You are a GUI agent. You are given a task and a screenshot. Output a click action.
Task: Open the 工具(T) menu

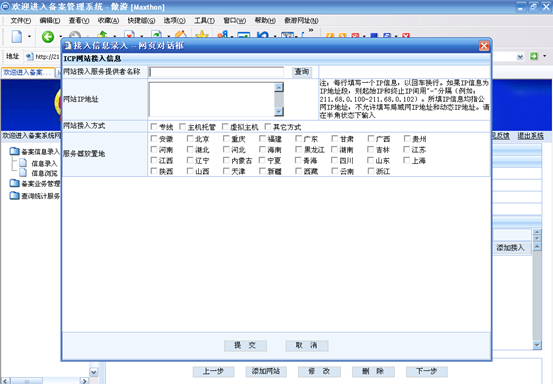coord(205,20)
